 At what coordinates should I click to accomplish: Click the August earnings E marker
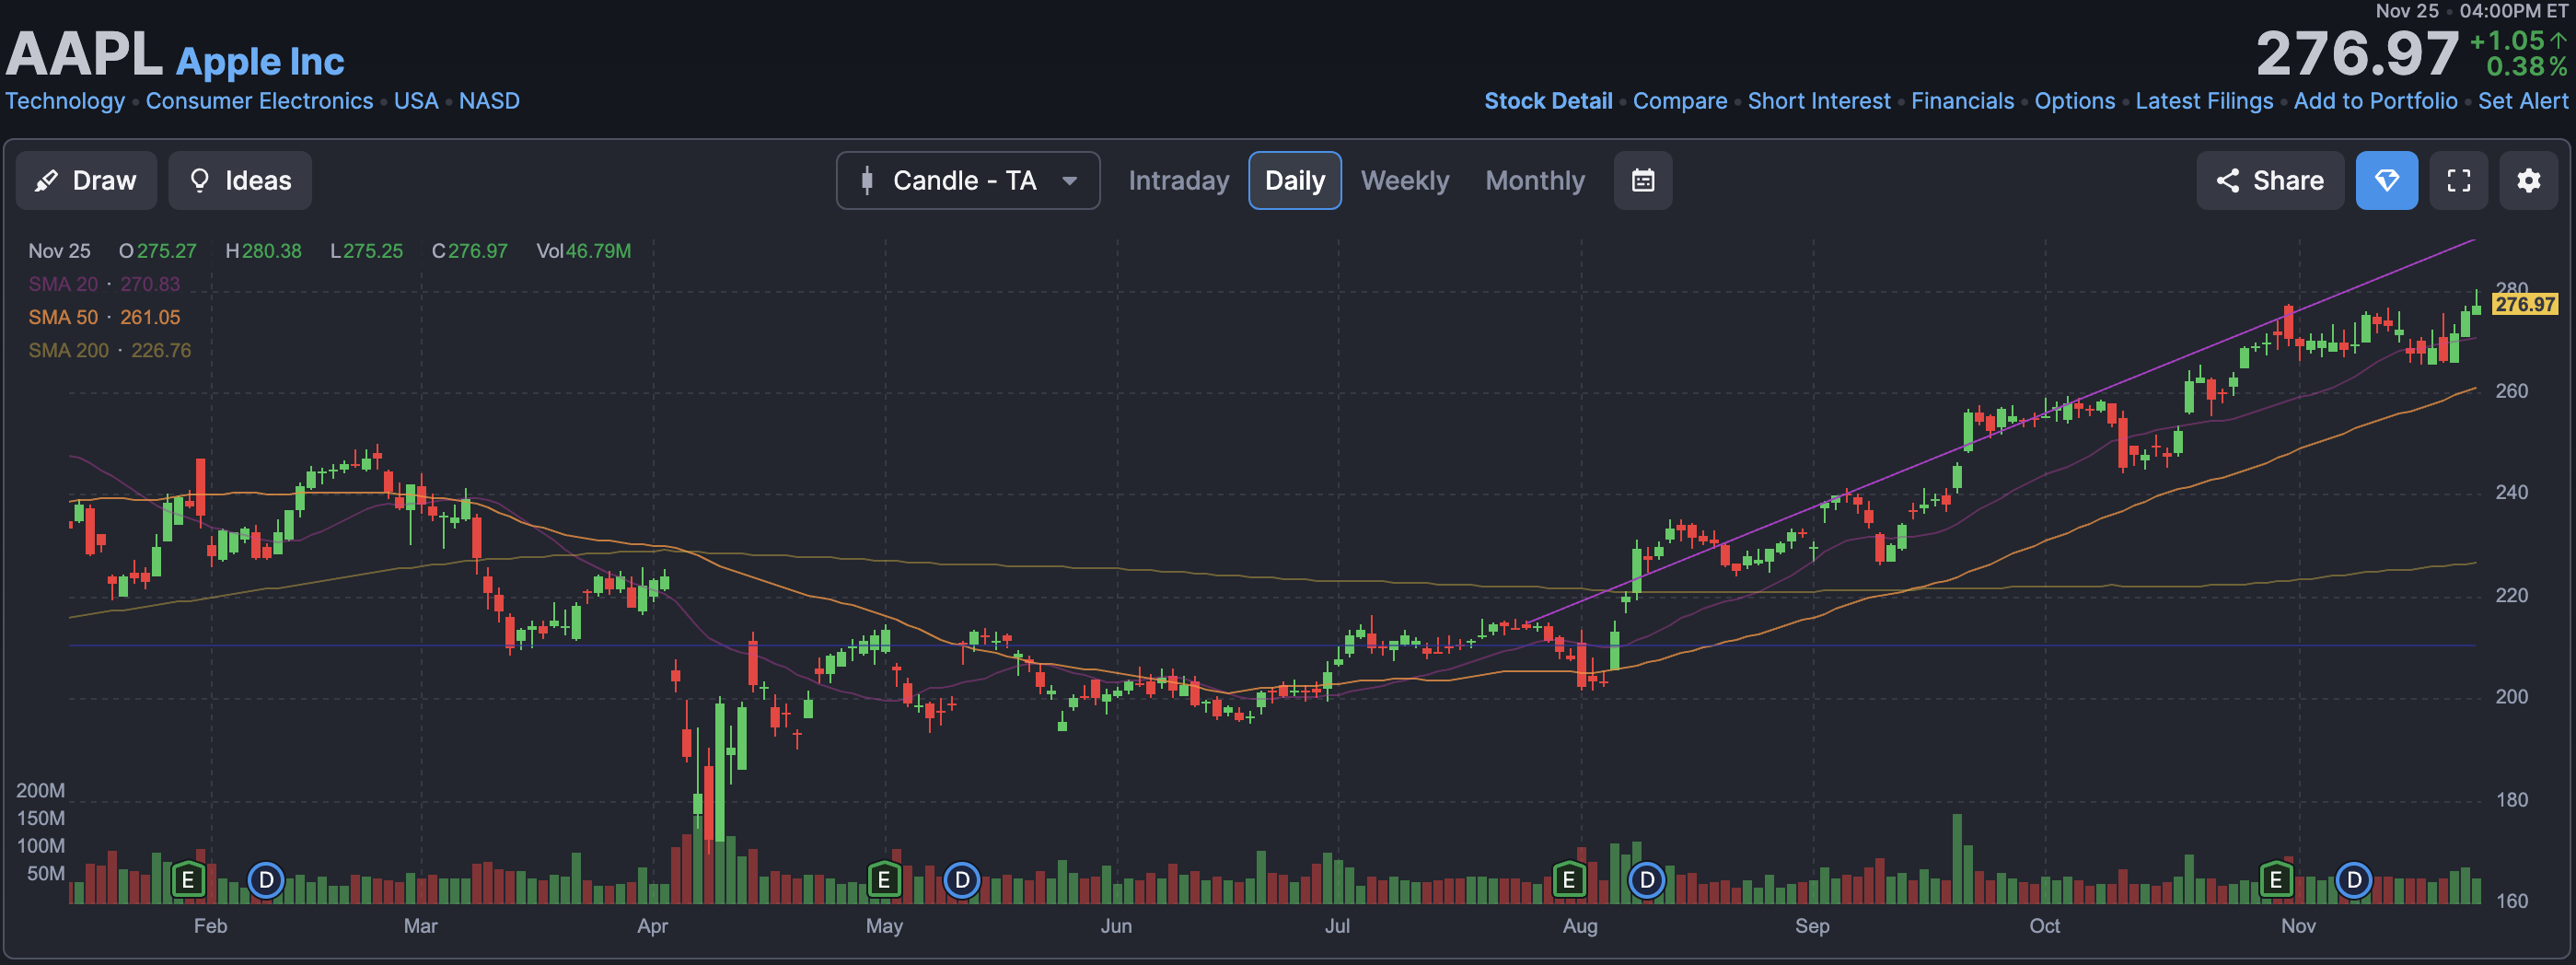point(1569,880)
